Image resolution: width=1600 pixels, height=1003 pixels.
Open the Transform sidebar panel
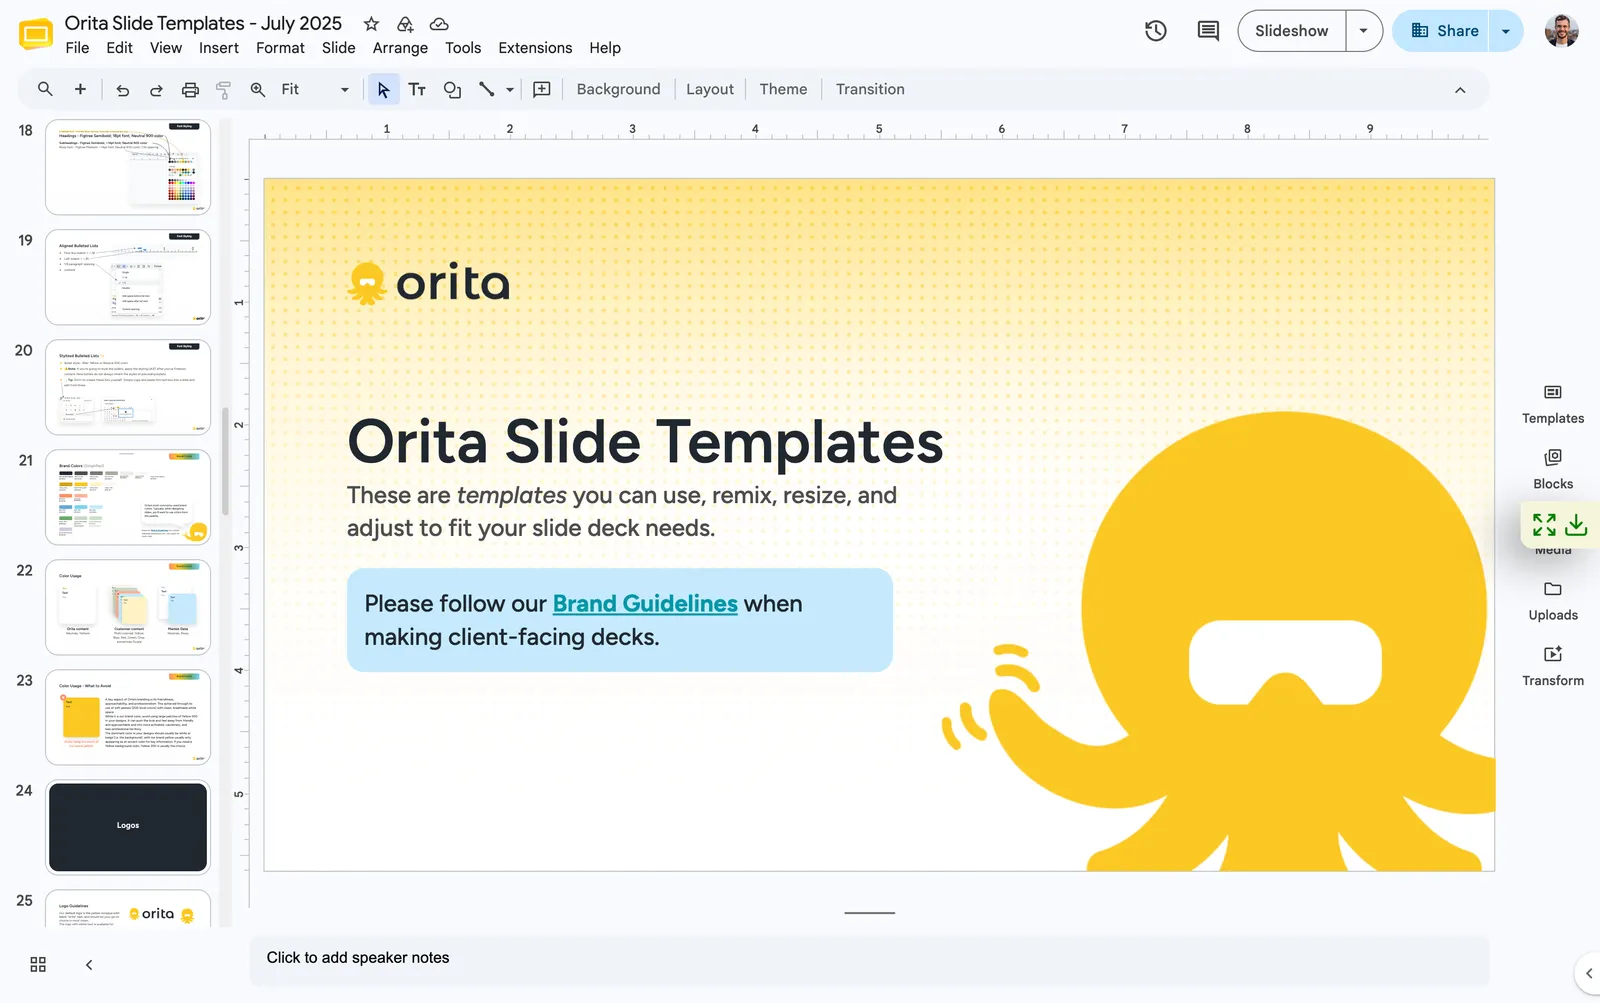(1553, 666)
